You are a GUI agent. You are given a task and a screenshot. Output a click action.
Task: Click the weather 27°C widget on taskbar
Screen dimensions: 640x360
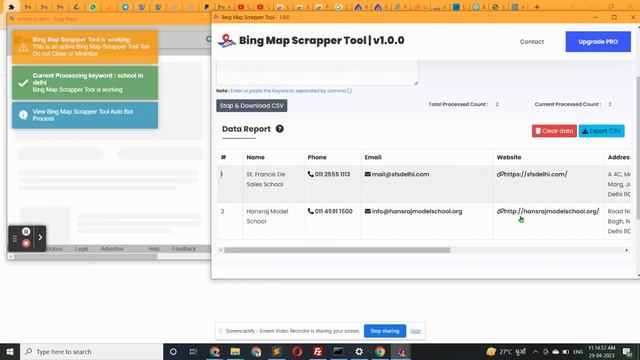click(x=506, y=351)
